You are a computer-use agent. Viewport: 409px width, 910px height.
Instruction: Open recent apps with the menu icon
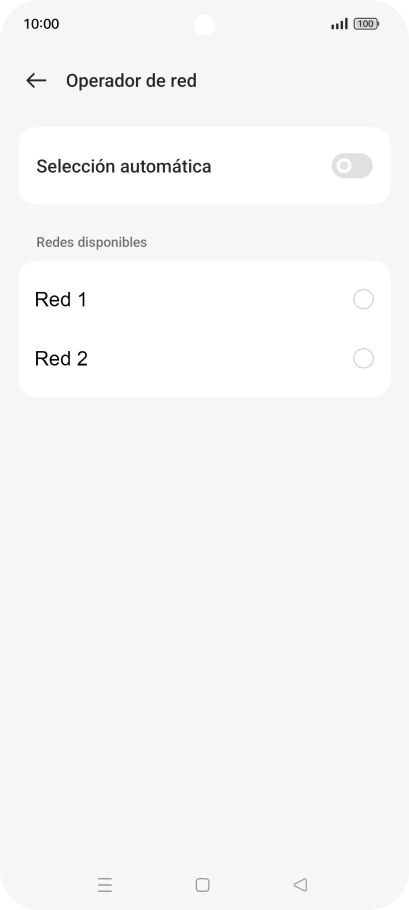tap(105, 884)
